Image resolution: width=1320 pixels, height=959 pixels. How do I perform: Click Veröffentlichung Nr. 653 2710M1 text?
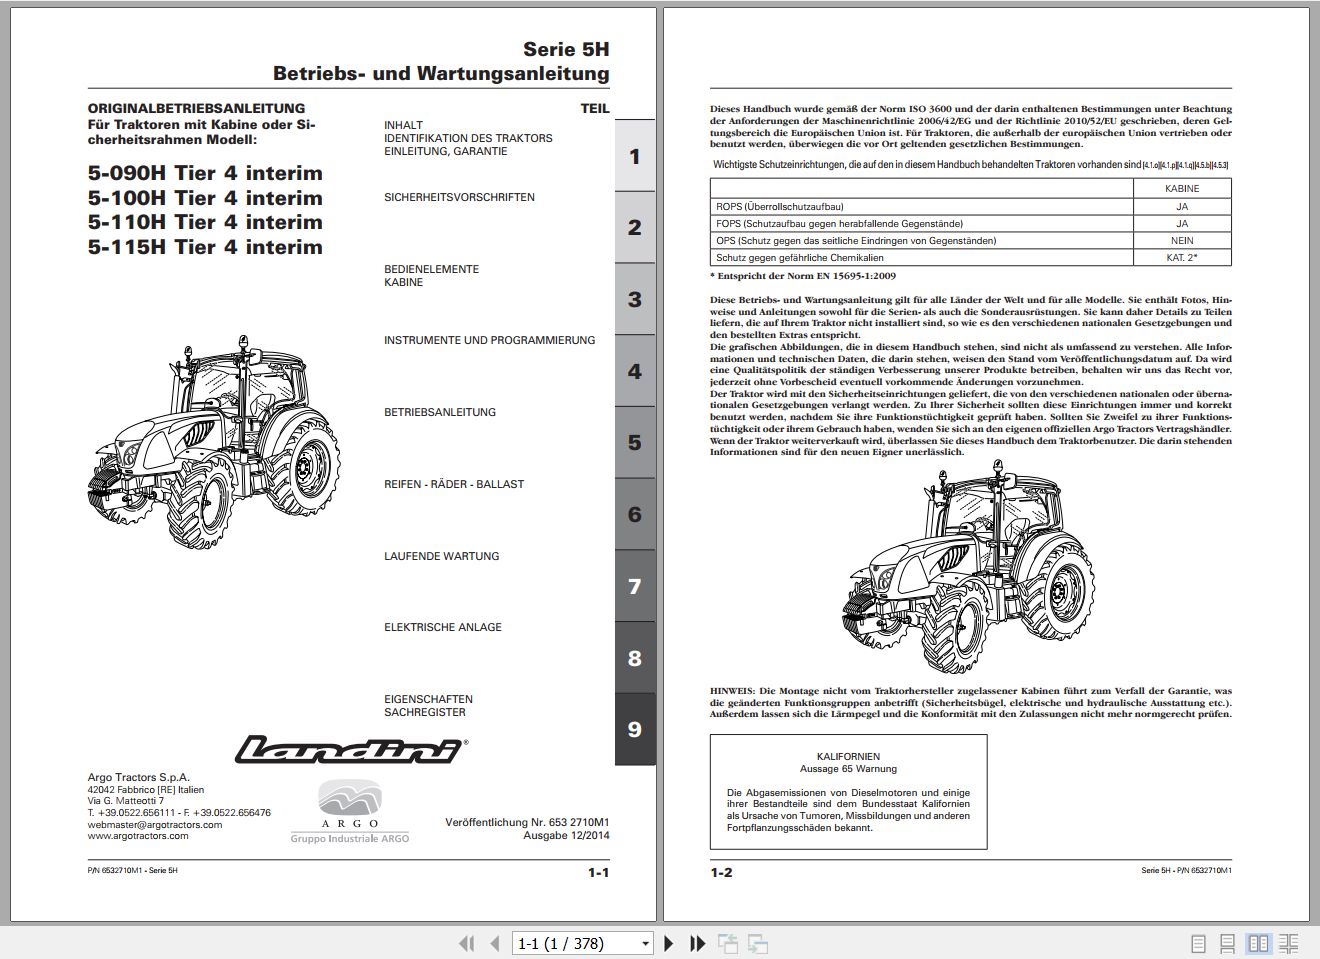click(x=527, y=823)
